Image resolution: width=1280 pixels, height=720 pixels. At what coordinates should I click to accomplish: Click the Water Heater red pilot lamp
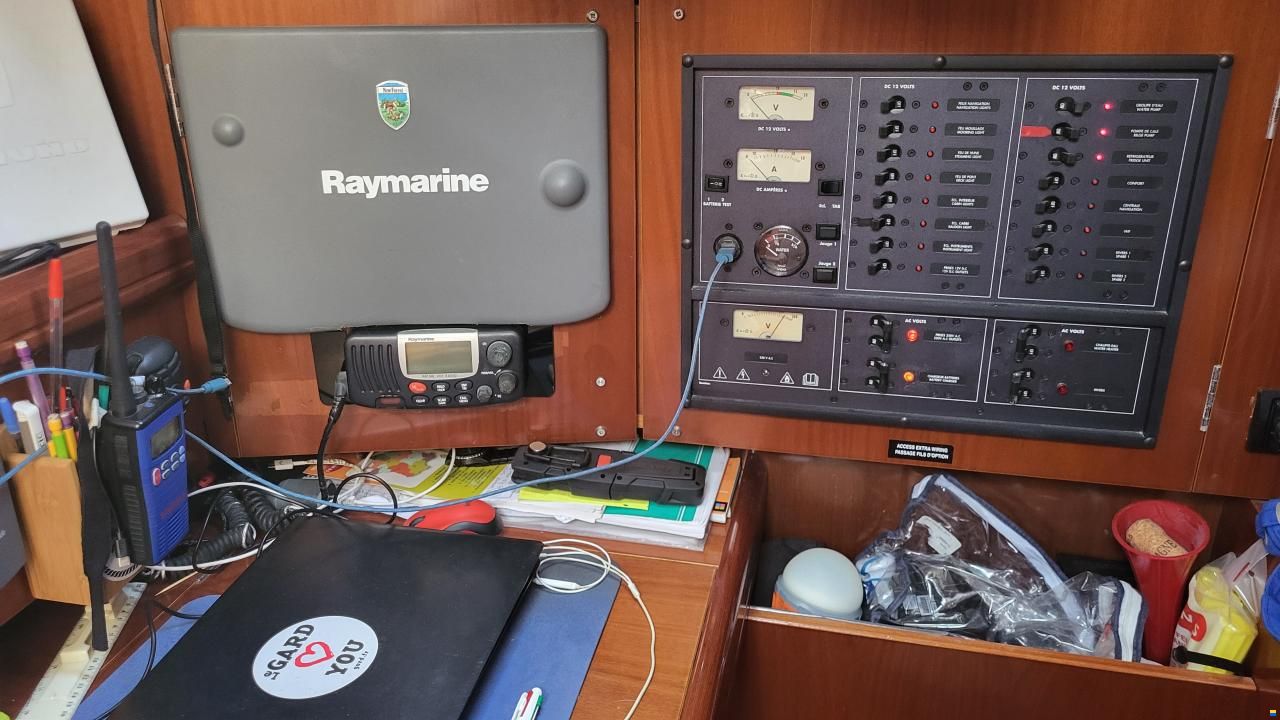click(1069, 346)
